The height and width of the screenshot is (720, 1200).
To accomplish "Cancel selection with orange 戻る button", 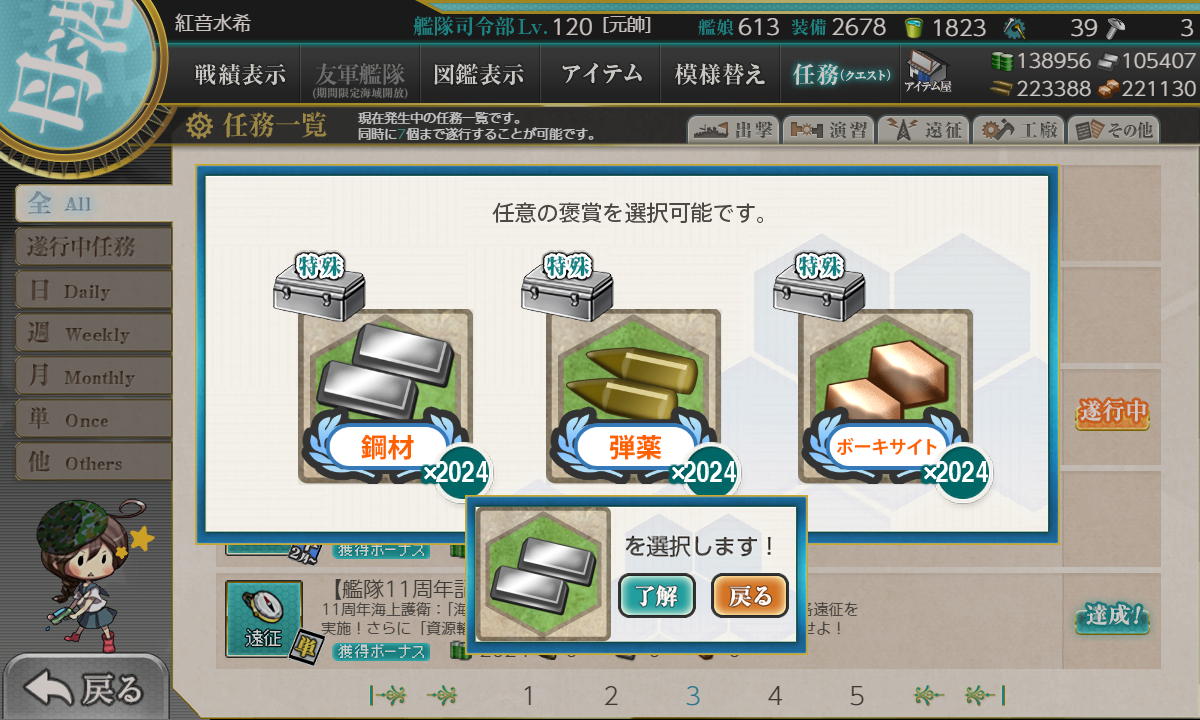I will tap(750, 596).
